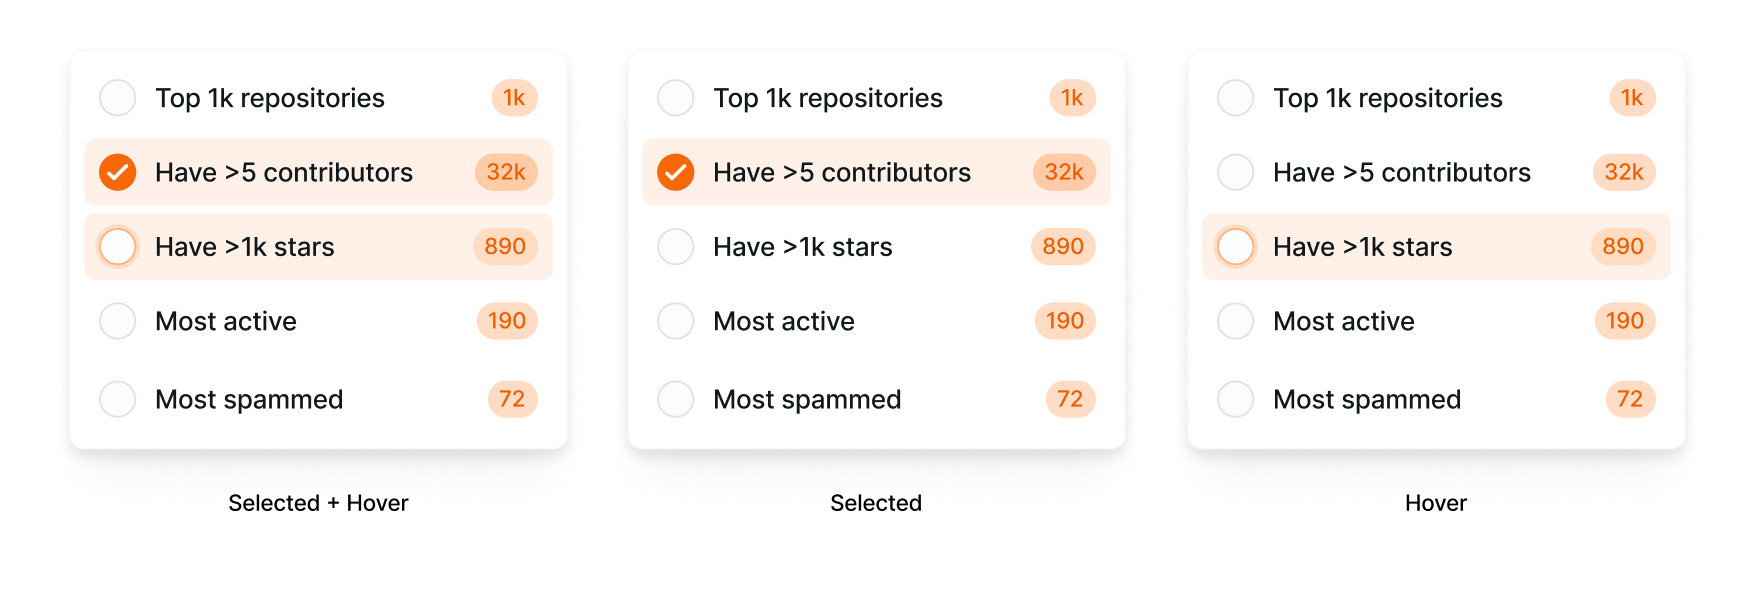The image size is (1757, 604).
Task: Select 'Top 1k repositories' radio in first panel
Action: click(117, 98)
